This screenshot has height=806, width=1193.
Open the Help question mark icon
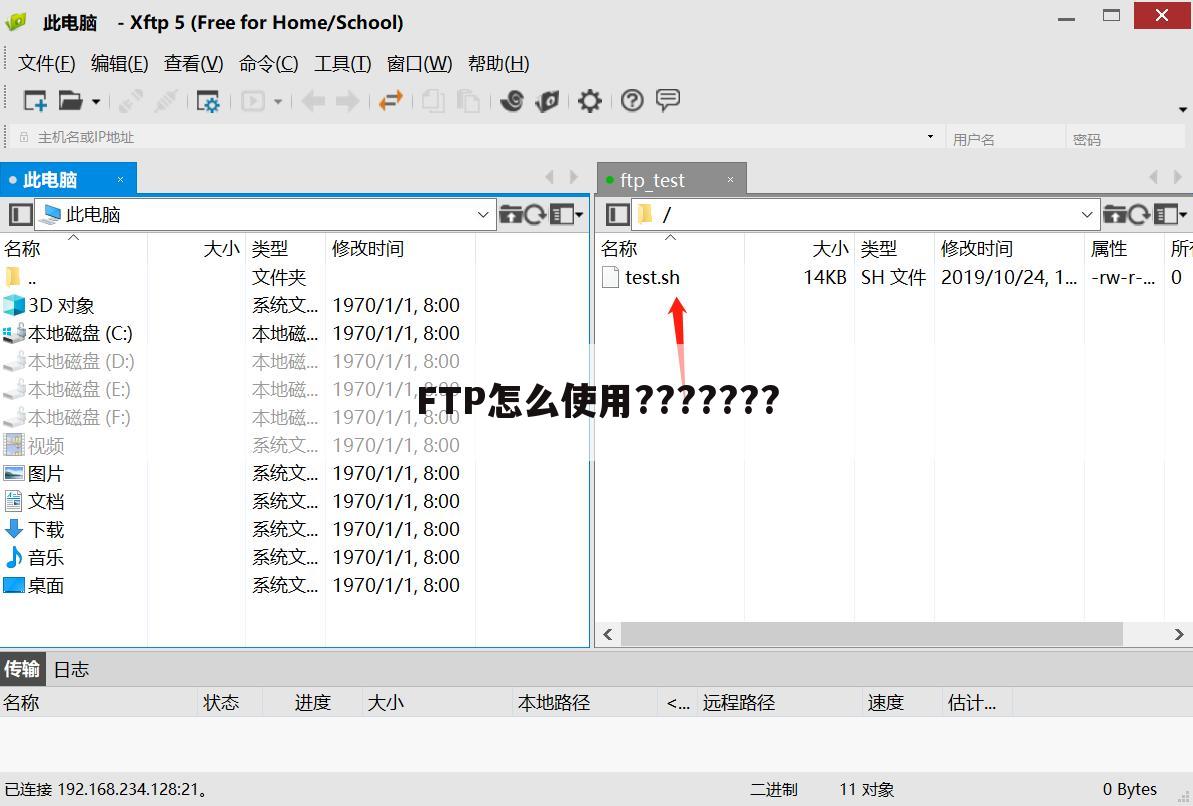pos(632,100)
